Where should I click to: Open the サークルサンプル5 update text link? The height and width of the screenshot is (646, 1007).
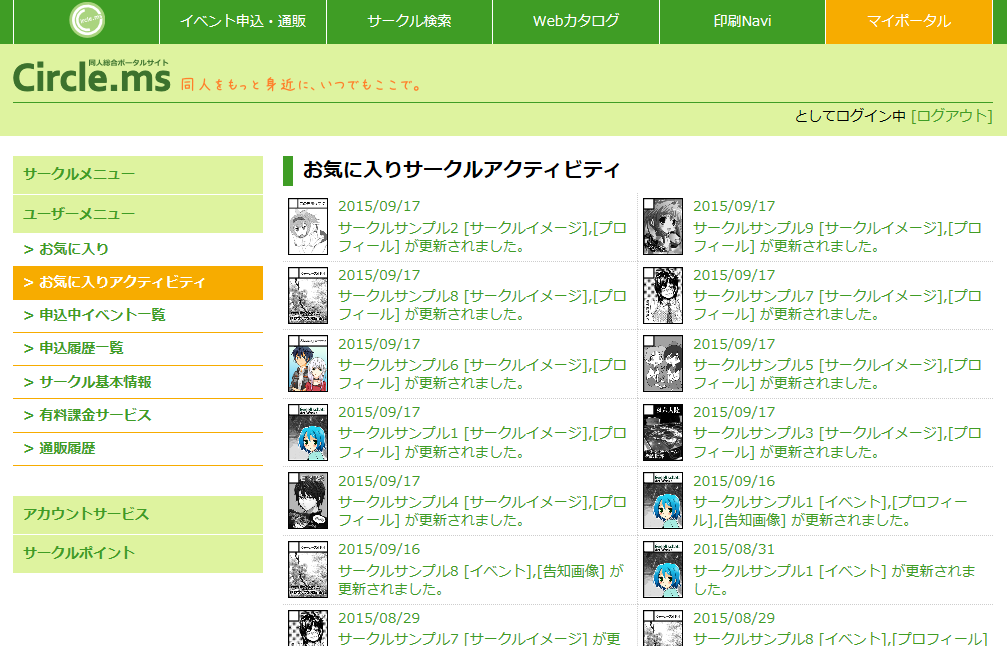click(837, 374)
